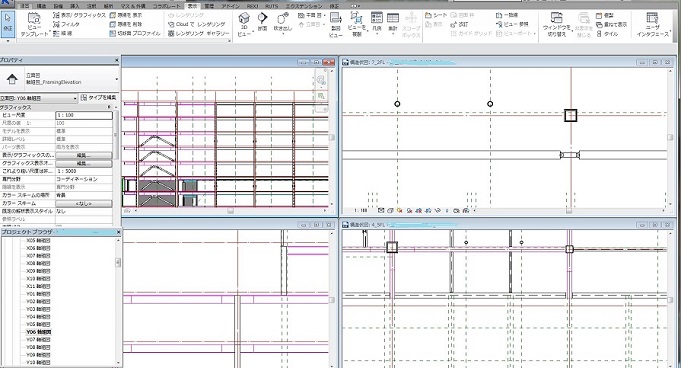Select Y01 軸組図 in the project browser
Image resolution: width=681 pixels, height=368 pixels.
[x=38, y=294]
